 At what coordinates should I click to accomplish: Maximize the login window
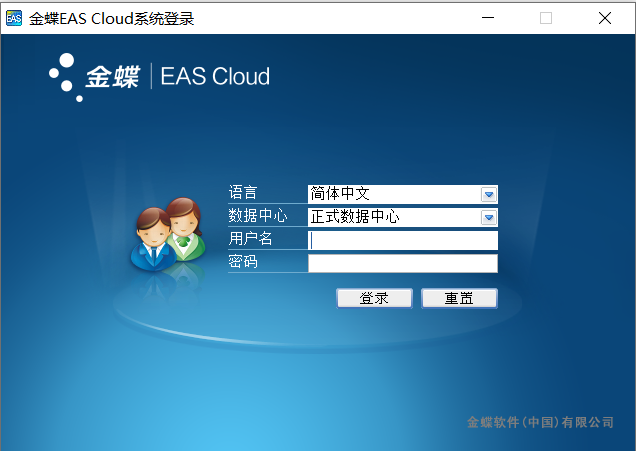coord(546,18)
